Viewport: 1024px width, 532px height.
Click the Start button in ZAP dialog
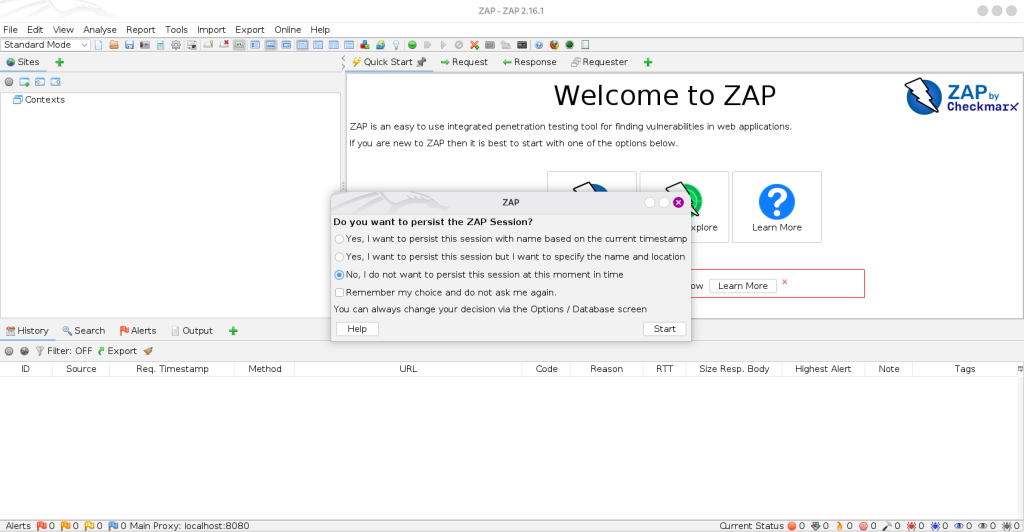click(x=664, y=329)
